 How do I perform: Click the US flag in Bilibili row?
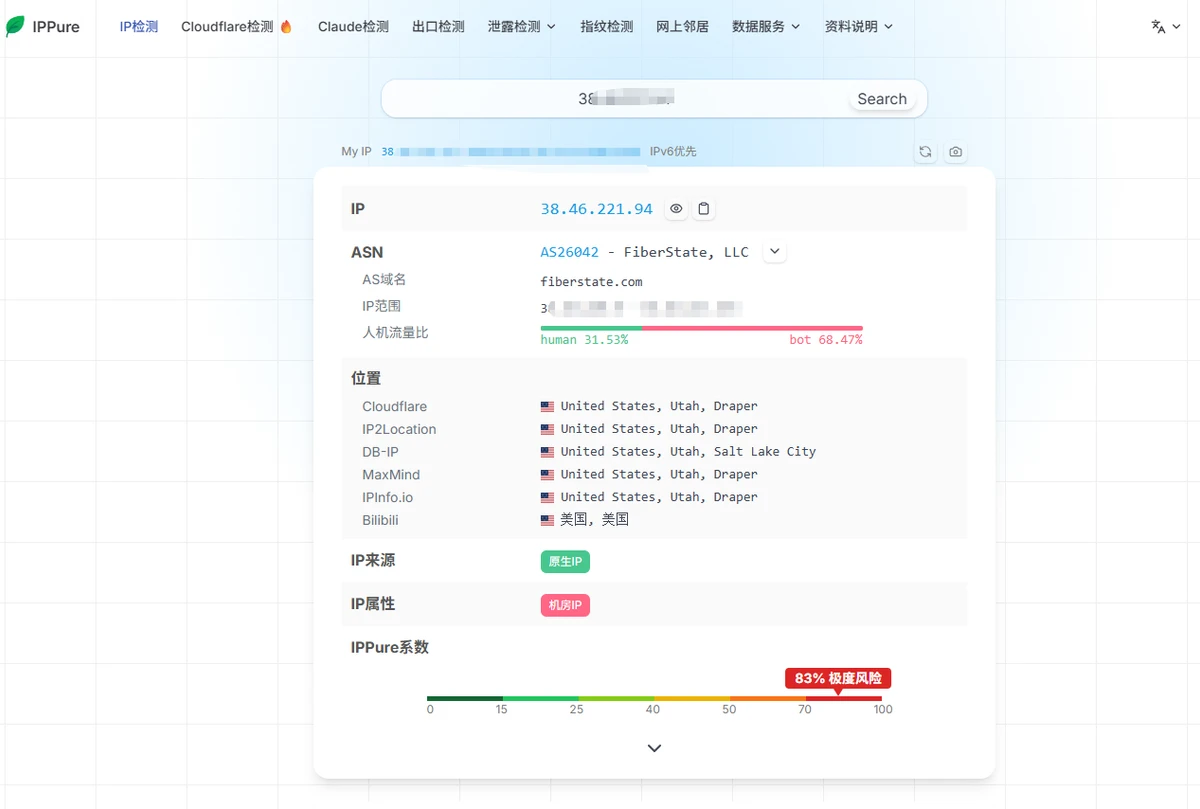pyautogui.click(x=547, y=521)
